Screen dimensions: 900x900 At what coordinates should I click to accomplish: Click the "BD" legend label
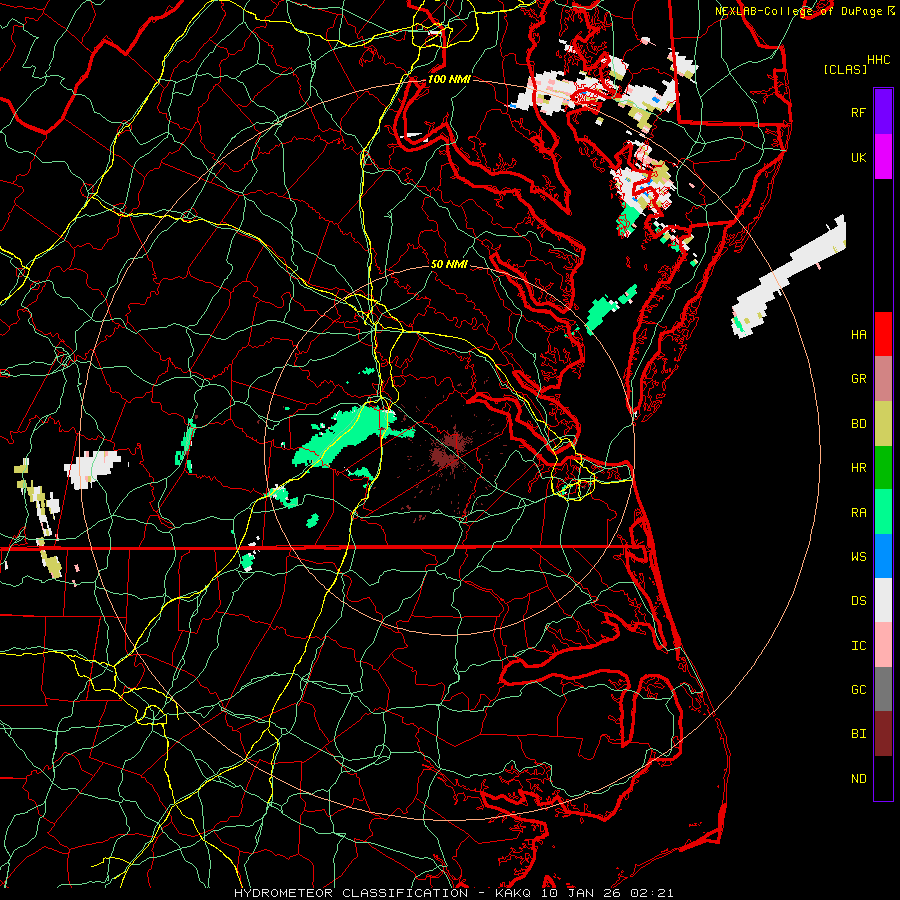coord(858,424)
